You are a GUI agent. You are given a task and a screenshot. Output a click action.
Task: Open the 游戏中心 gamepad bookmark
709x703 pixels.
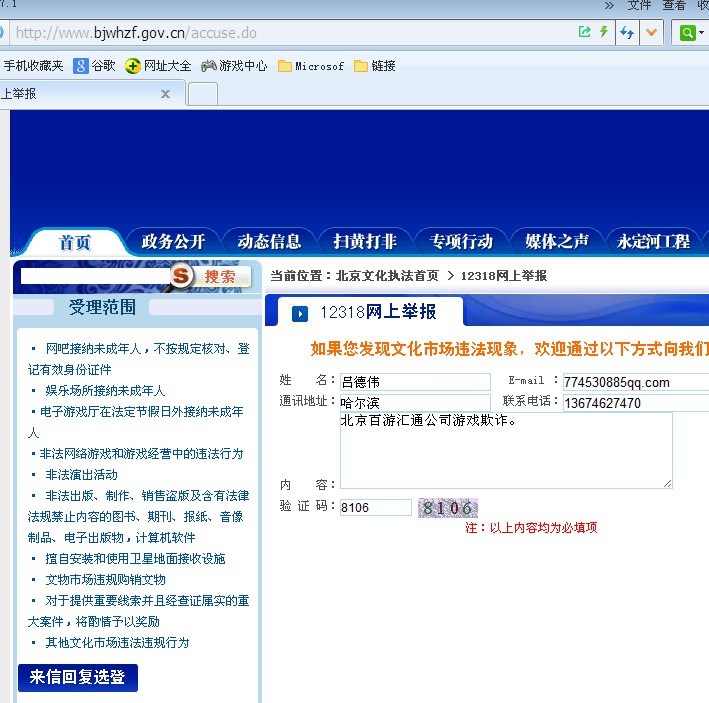234,66
